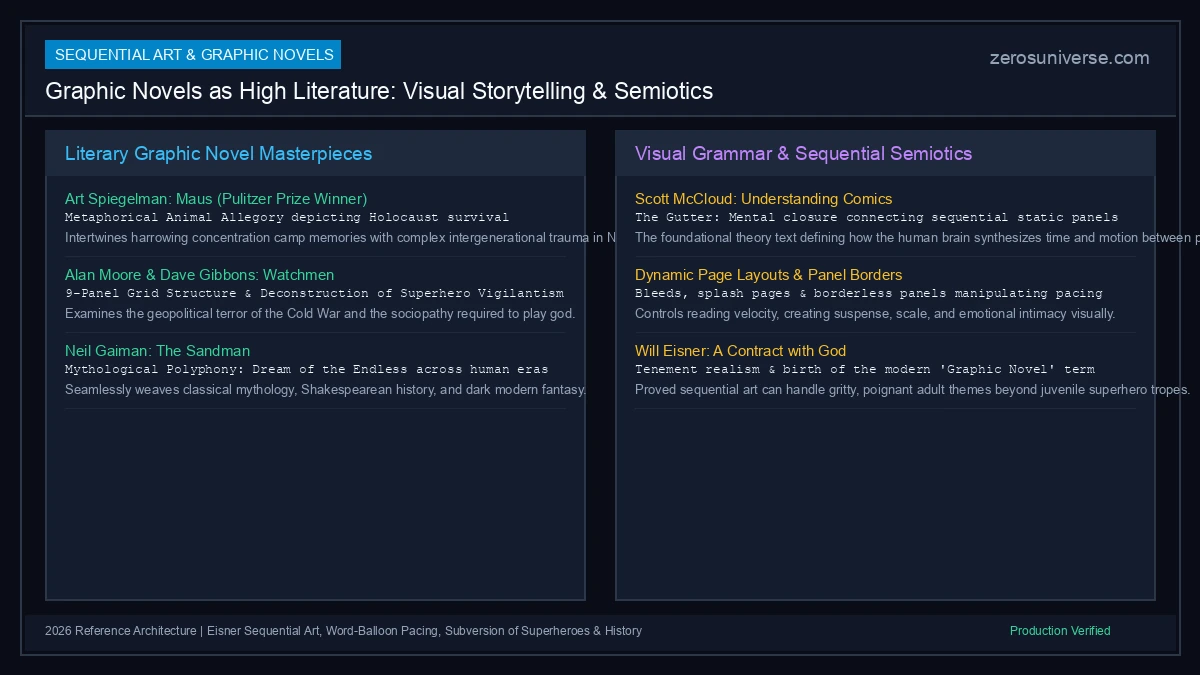Click the description about weaving classical mythology
This screenshot has height=675, width=1200.
[x=326, y=390]
